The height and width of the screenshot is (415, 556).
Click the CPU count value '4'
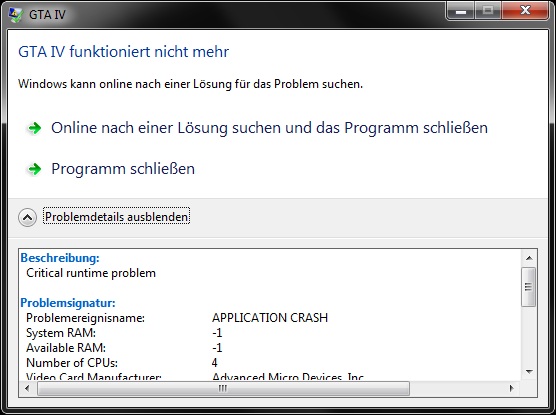215,363
